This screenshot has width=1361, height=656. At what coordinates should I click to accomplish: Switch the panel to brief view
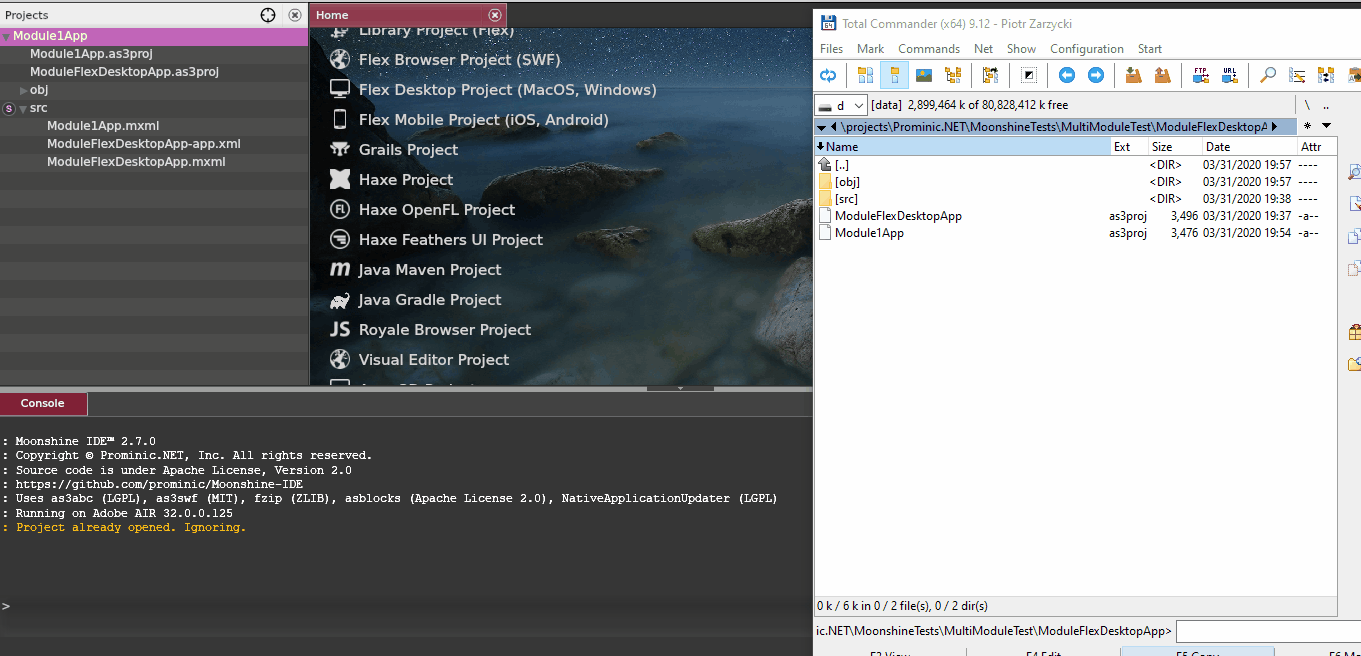point(865,75)
